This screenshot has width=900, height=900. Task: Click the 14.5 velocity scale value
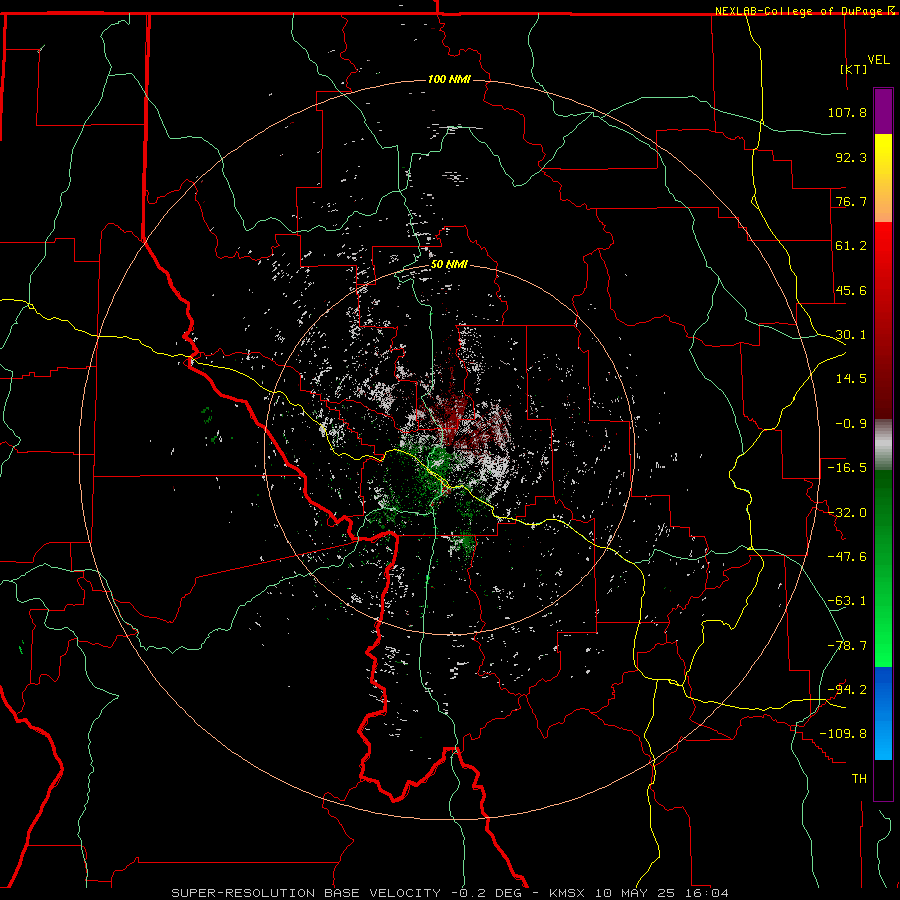click(x=851, y=379)
